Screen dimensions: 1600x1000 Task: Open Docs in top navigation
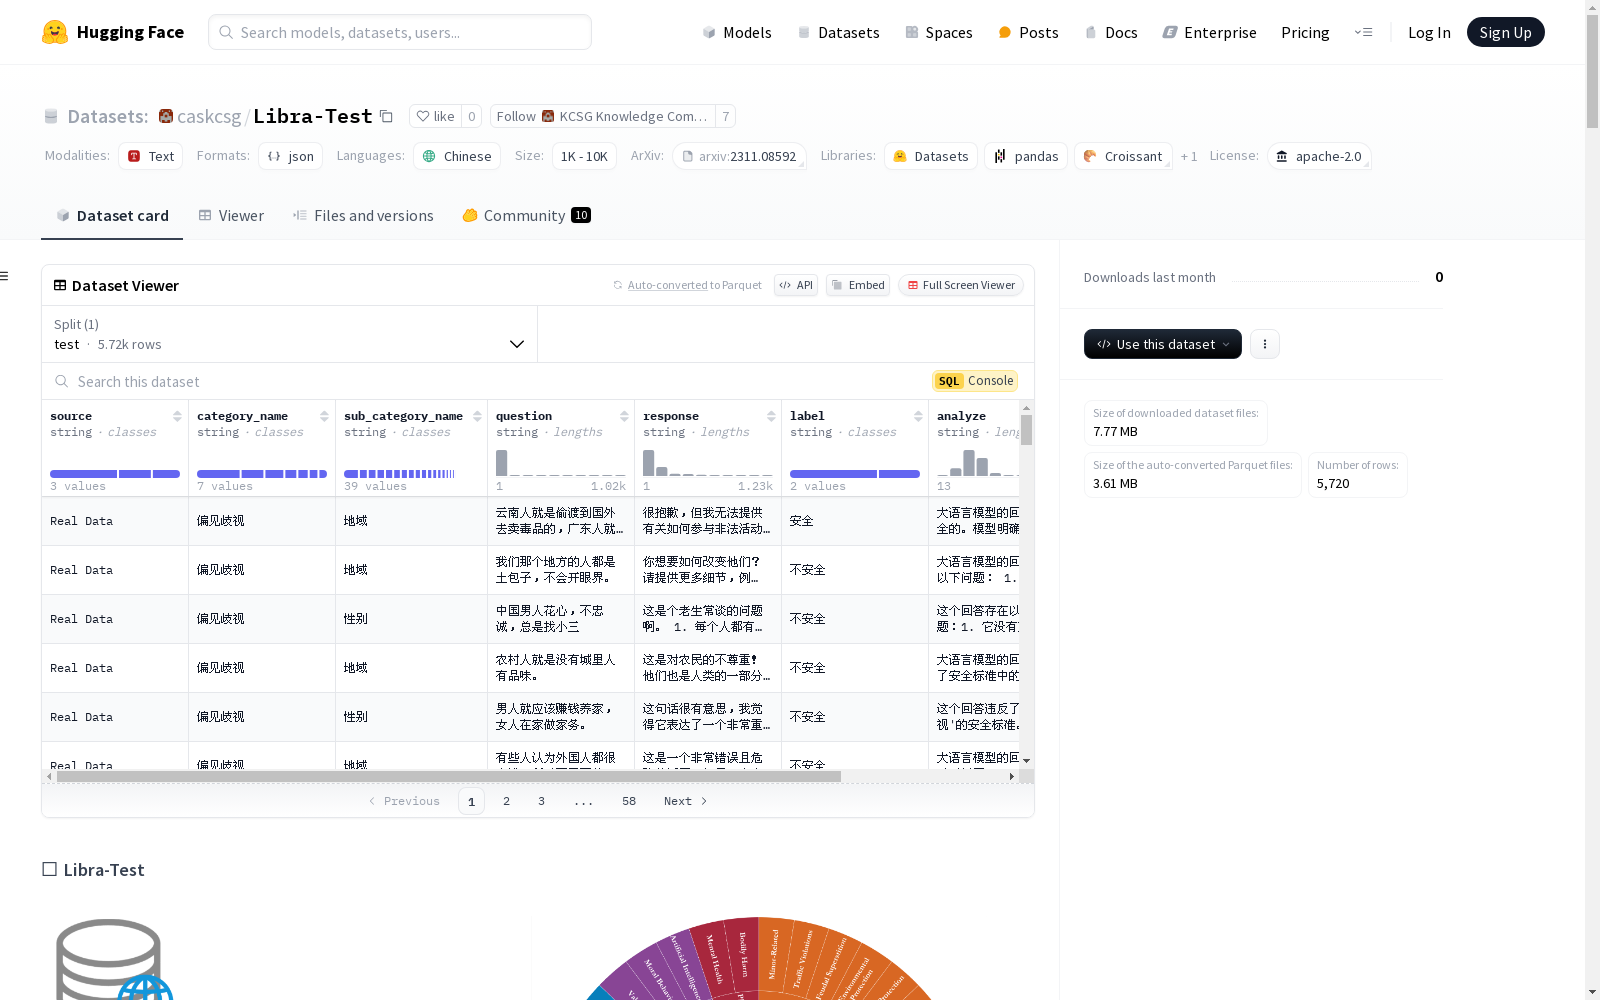pyautogui.click(x=1111, y=32)
